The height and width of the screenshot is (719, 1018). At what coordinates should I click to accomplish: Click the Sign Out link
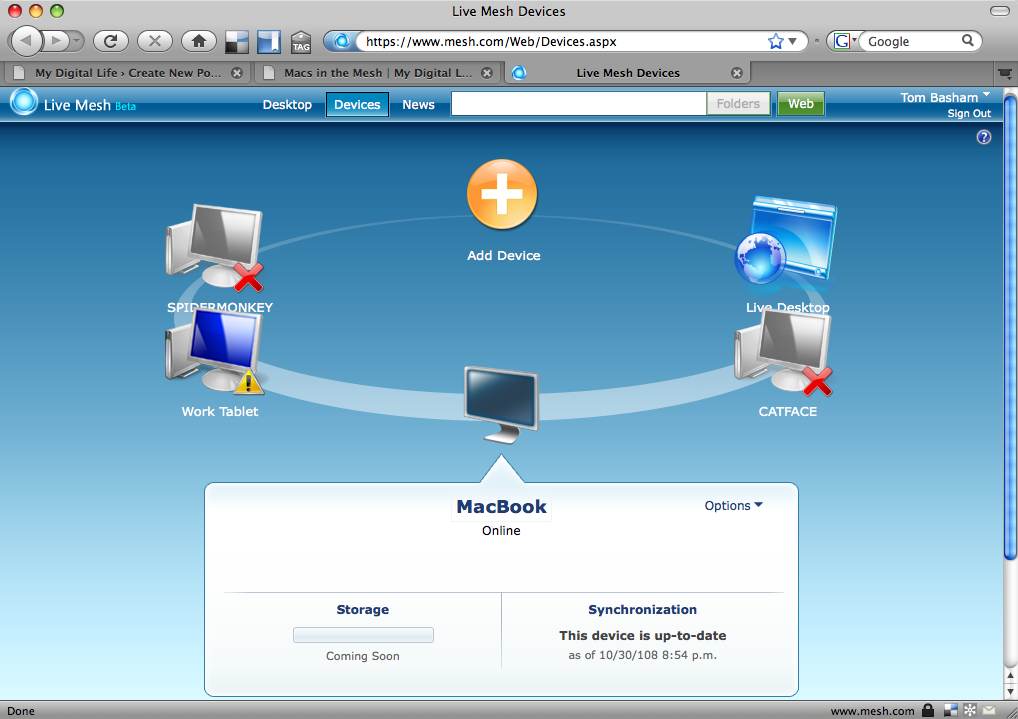[x=969, y=114]
